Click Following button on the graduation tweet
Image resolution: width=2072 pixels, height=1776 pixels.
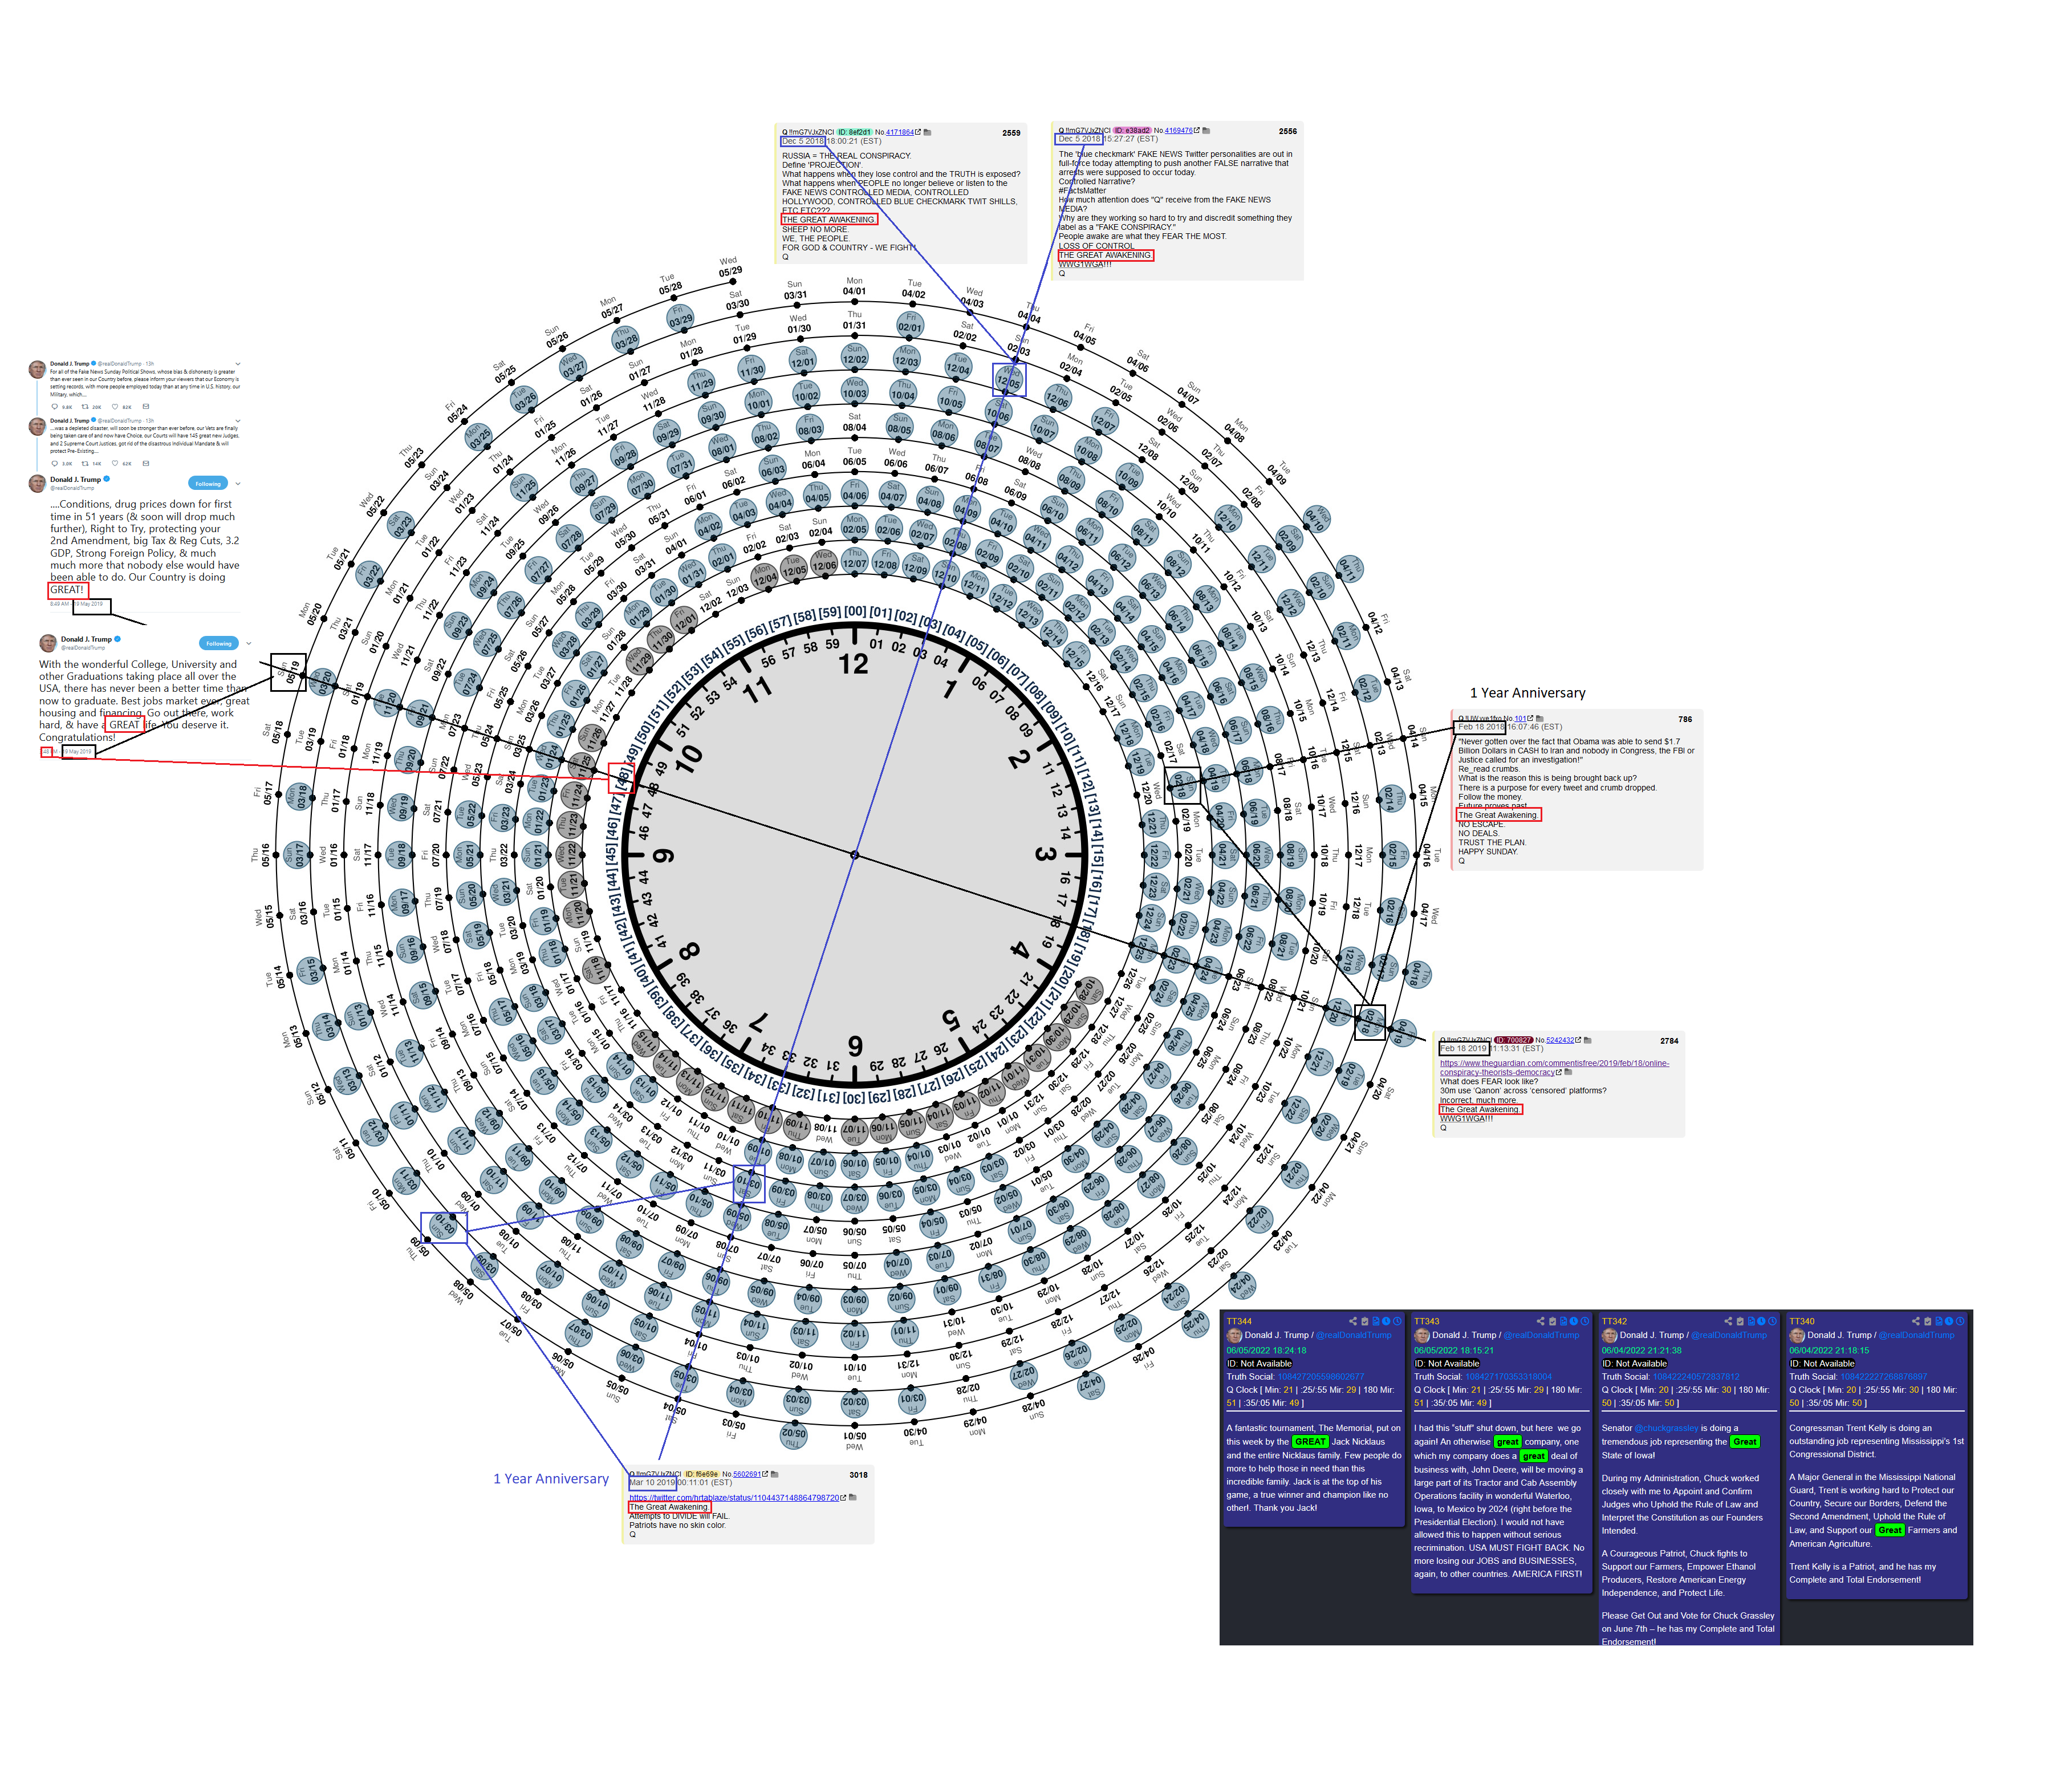click(x=219, y=643)
